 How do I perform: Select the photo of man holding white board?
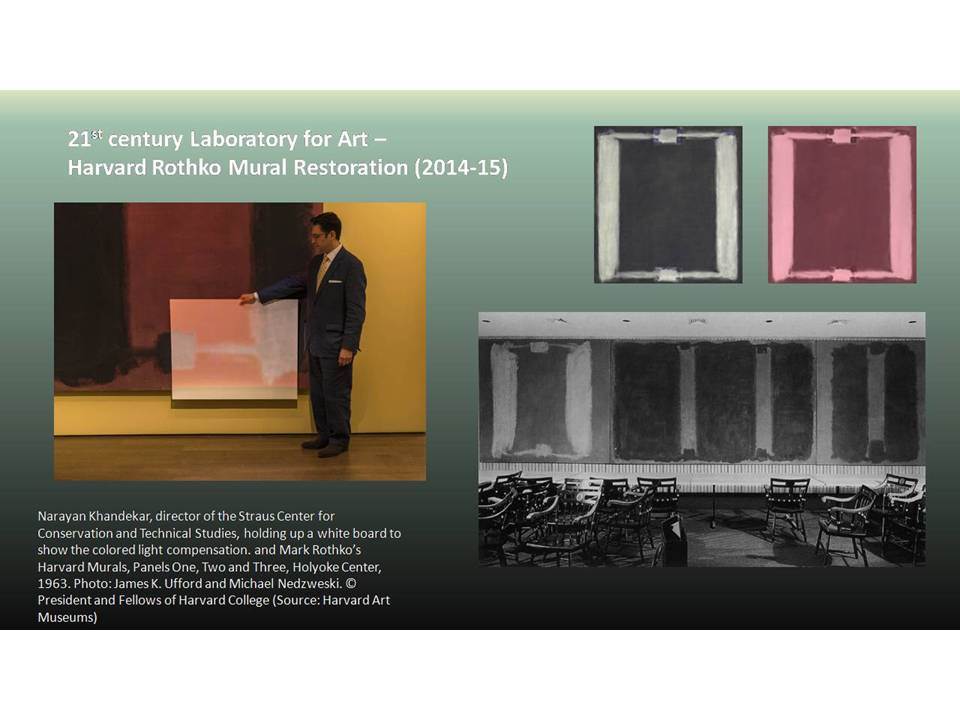tap(240, 341)
